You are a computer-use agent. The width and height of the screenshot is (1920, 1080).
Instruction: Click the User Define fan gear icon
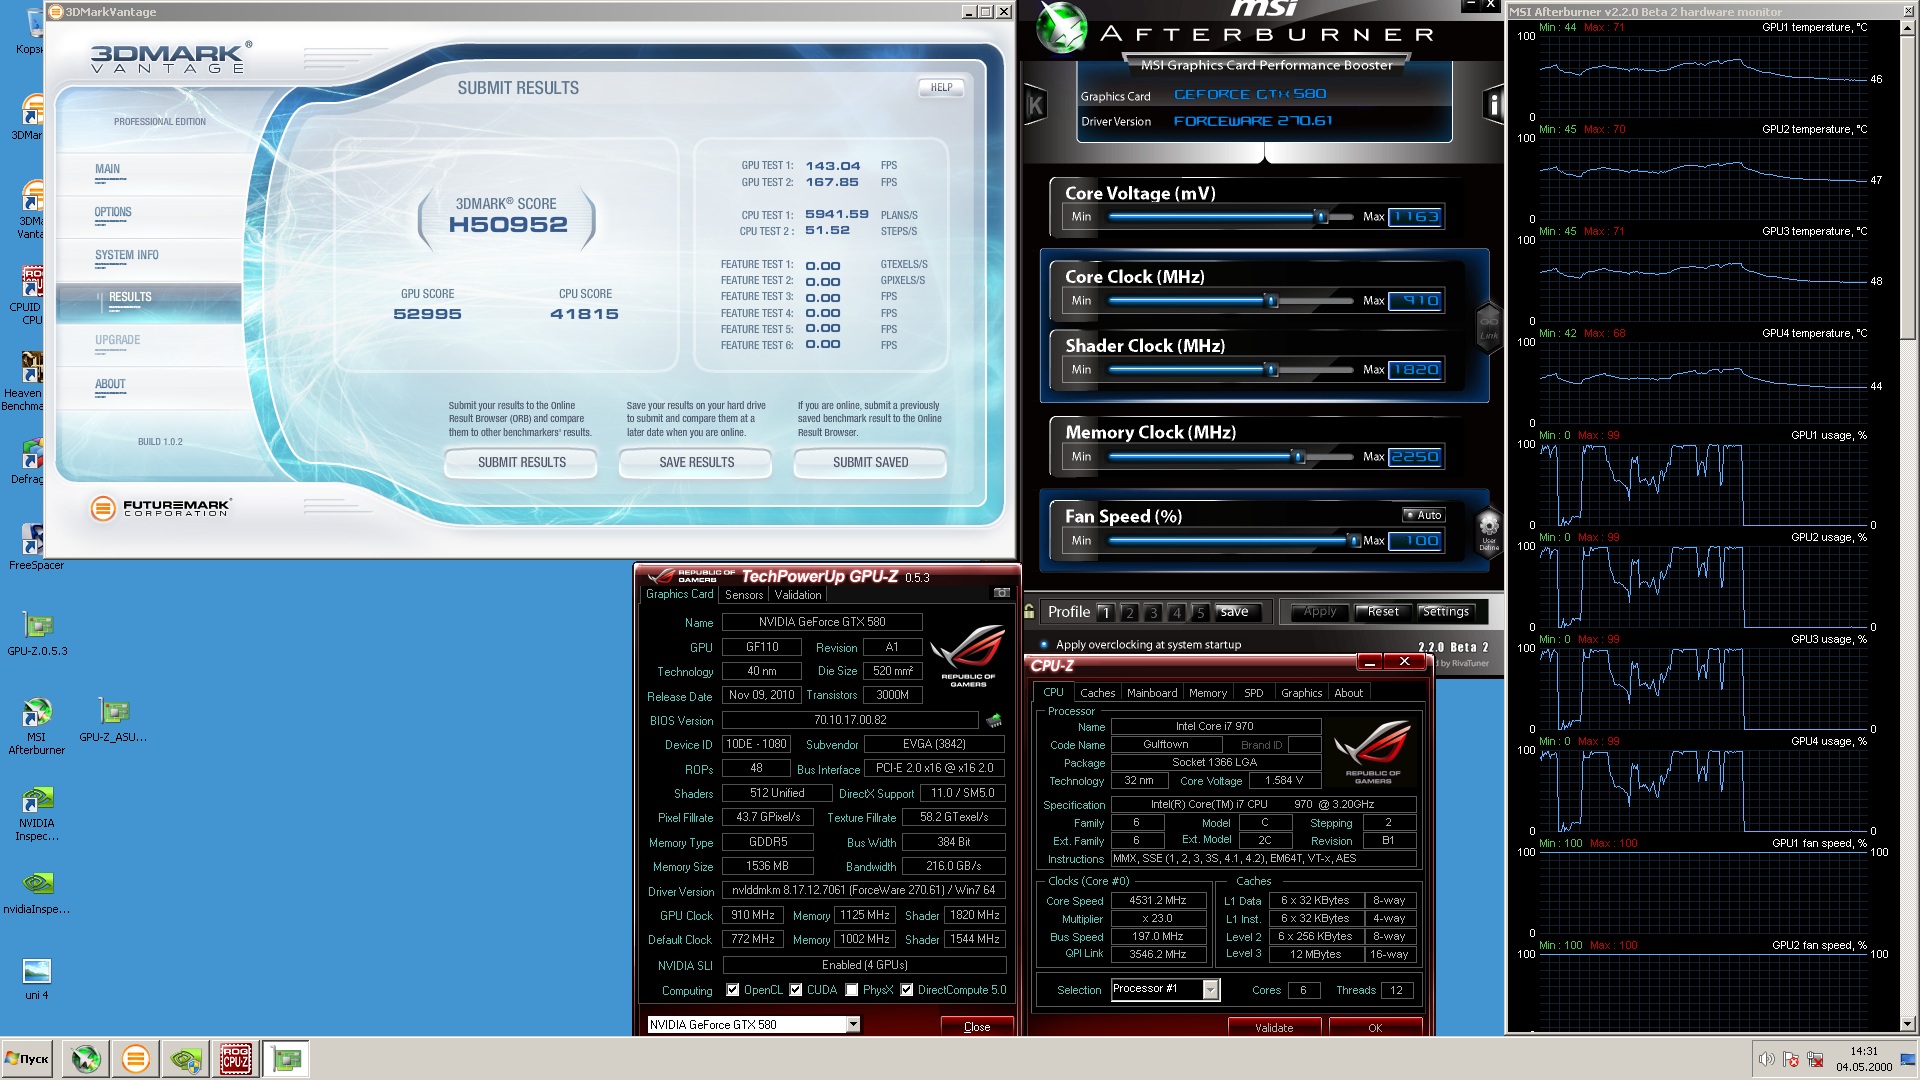(1489, 526)
